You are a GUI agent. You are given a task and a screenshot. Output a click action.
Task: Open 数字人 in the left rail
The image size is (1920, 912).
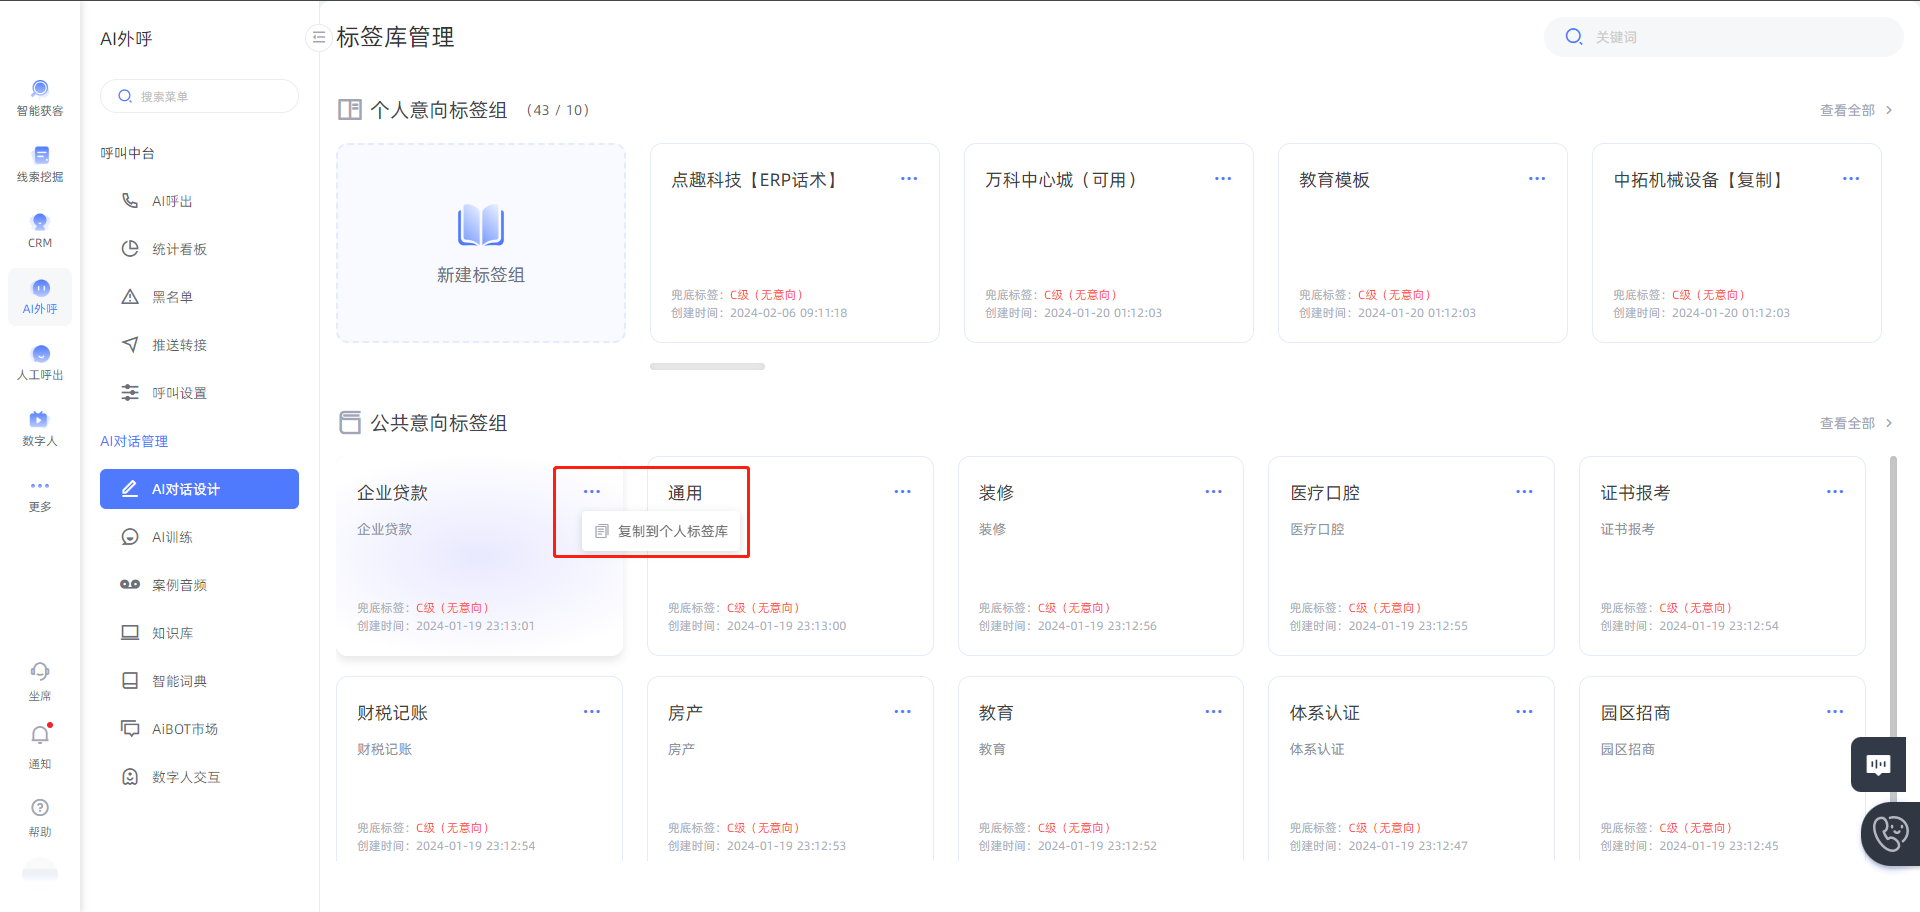click(x=40, y=428)
